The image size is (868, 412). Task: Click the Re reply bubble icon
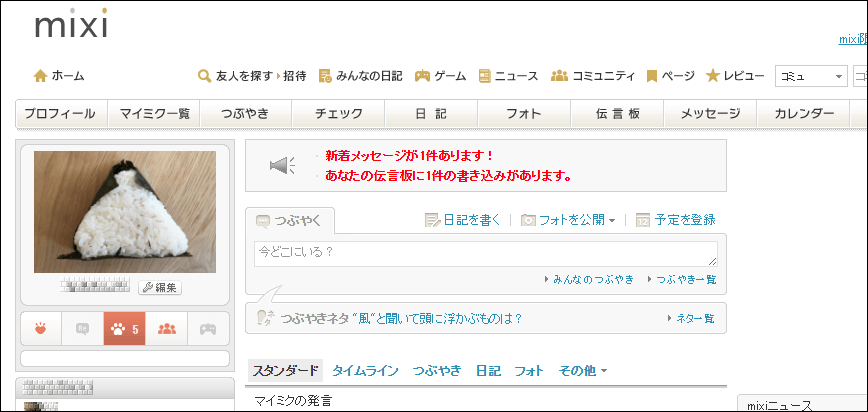coord(82,328)
